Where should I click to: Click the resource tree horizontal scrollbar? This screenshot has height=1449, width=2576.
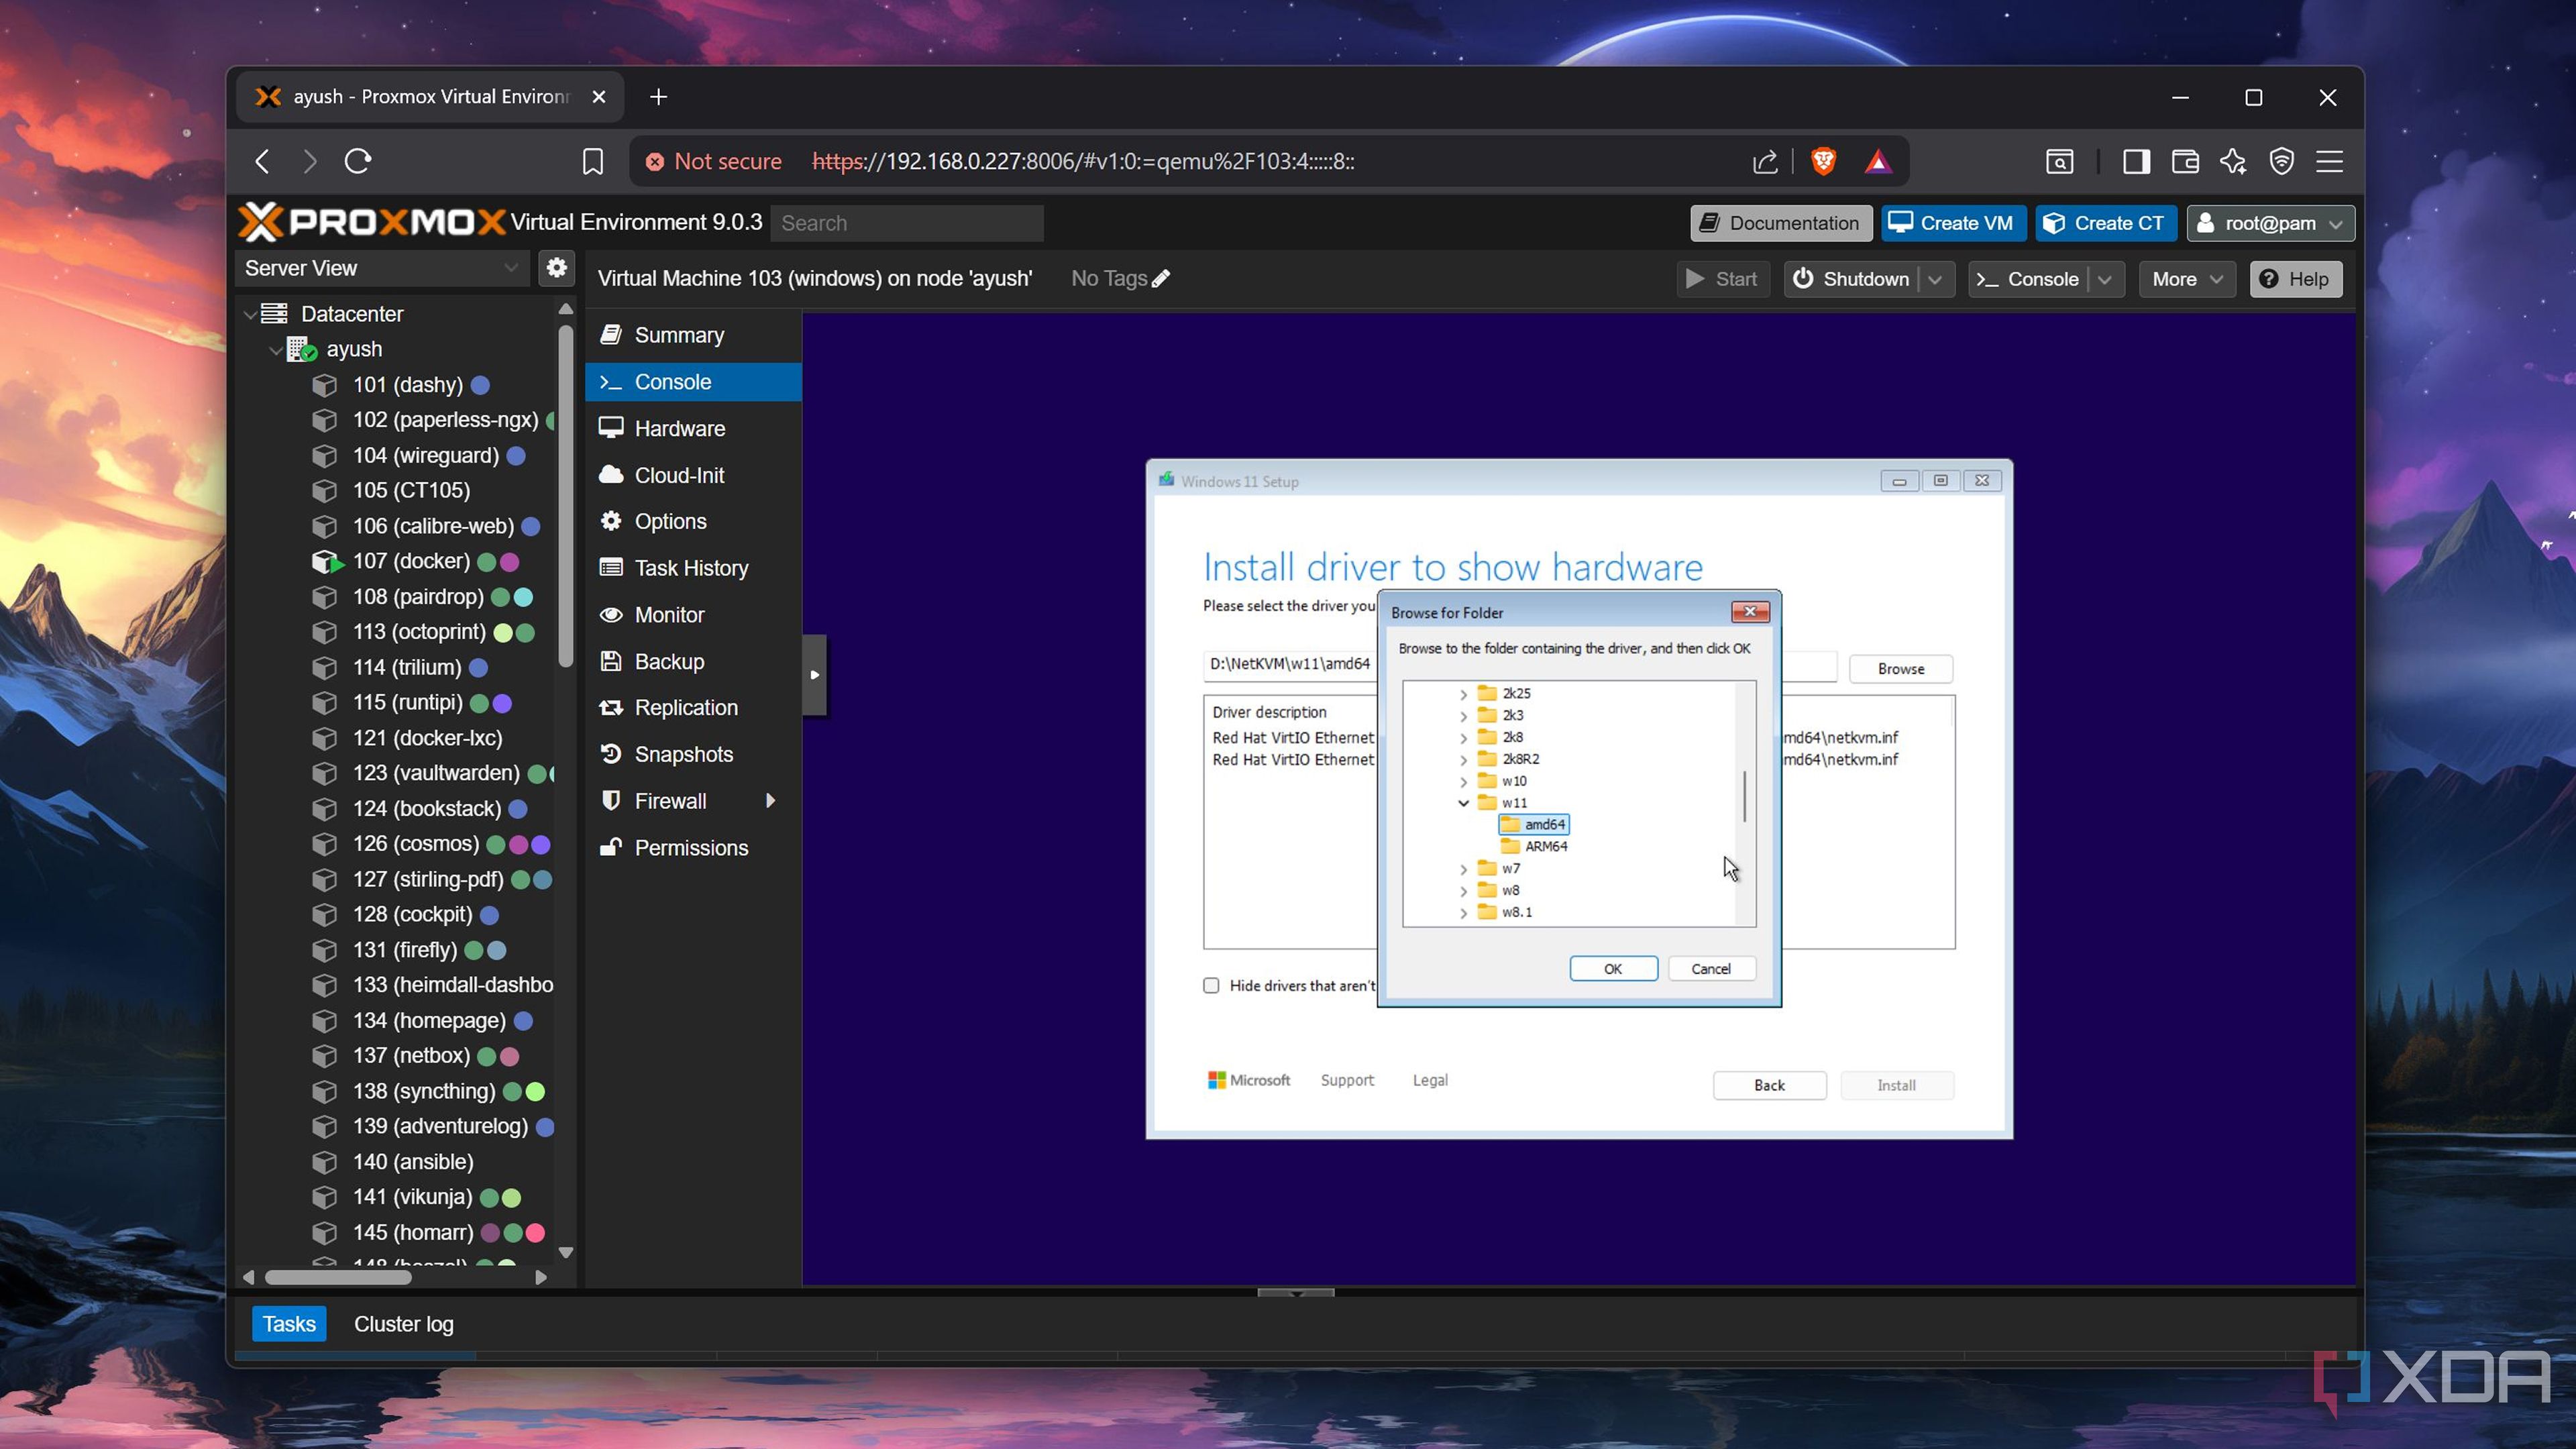tap(338, 1278)
